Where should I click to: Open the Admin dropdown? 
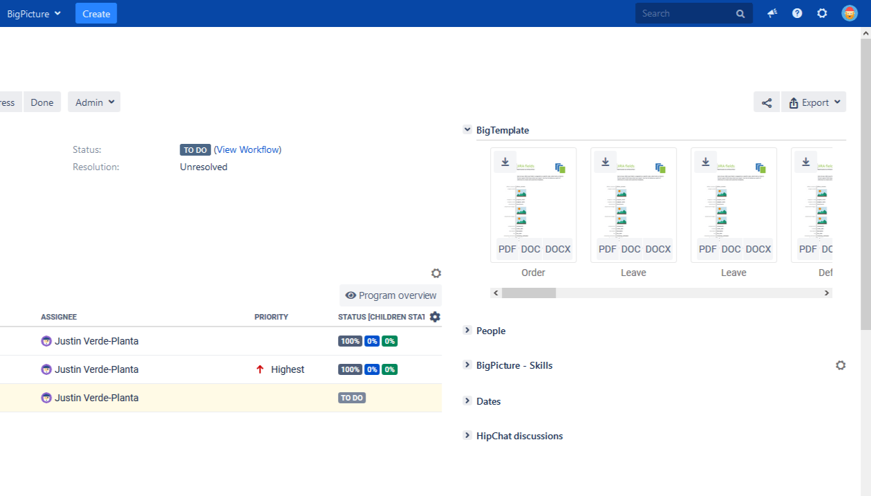coord(94,102)
